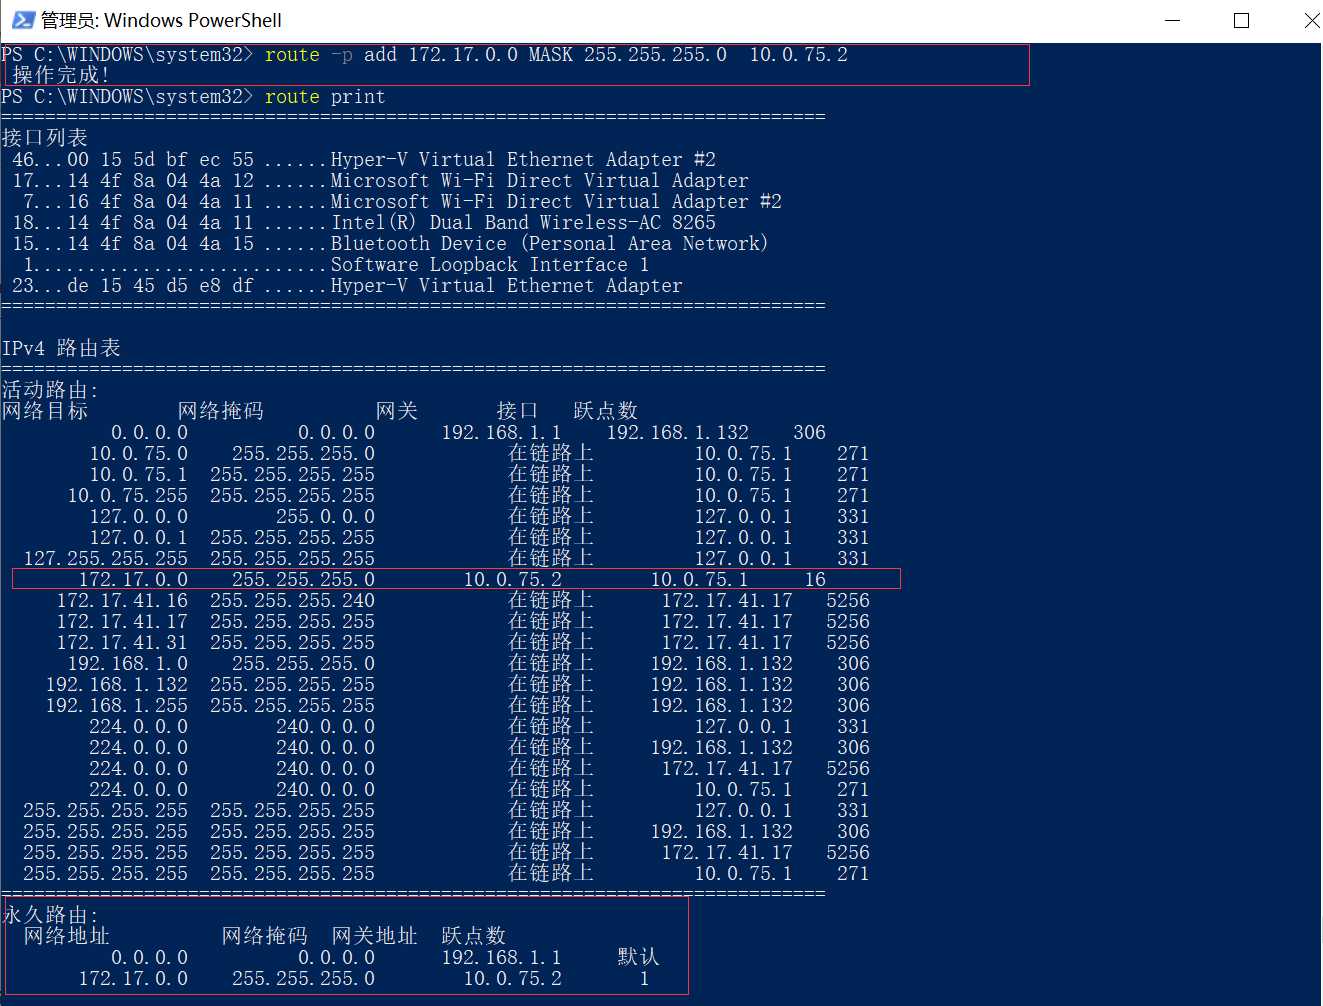Click destination 192.168.1.0 in route table

click(x=128, y=664)
